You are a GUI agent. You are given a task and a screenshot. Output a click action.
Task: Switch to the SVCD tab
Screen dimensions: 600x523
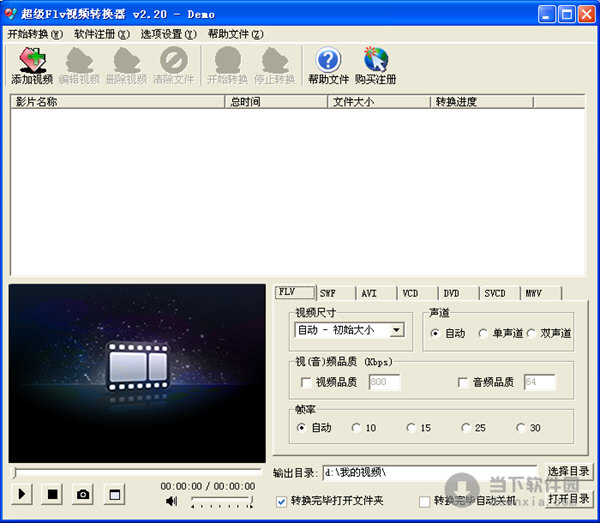tap(500, 293)
